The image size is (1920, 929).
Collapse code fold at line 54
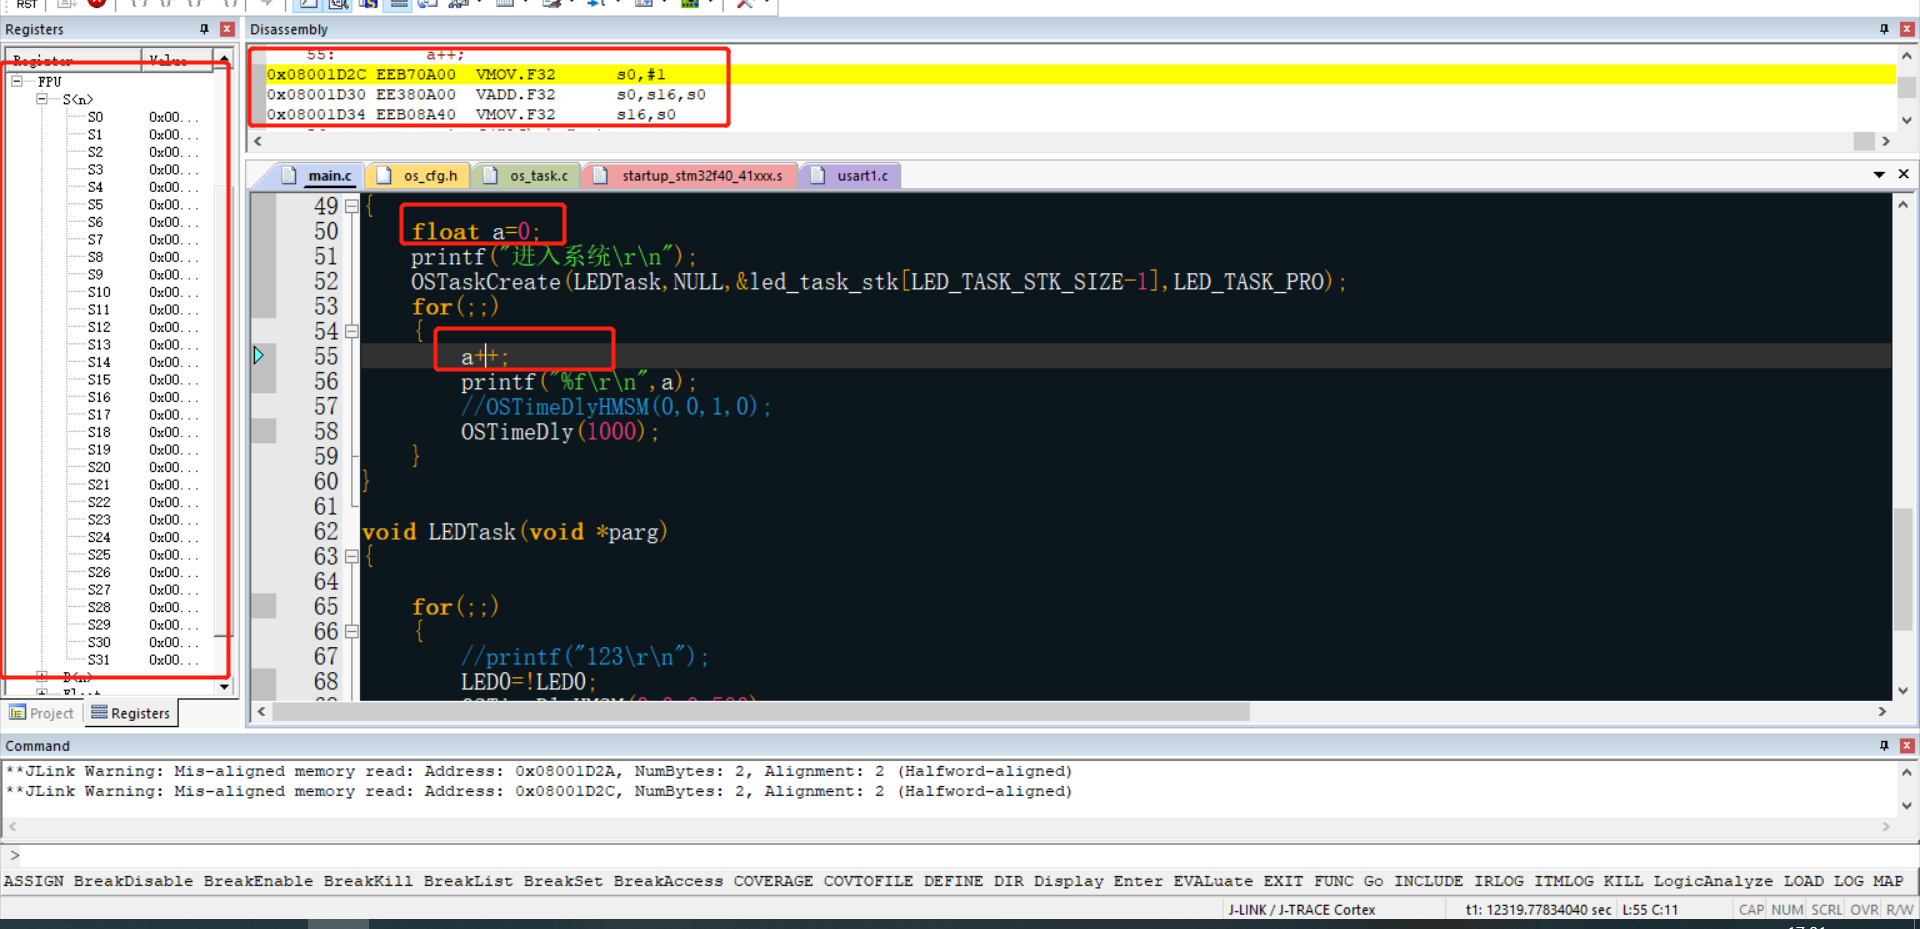352,331
